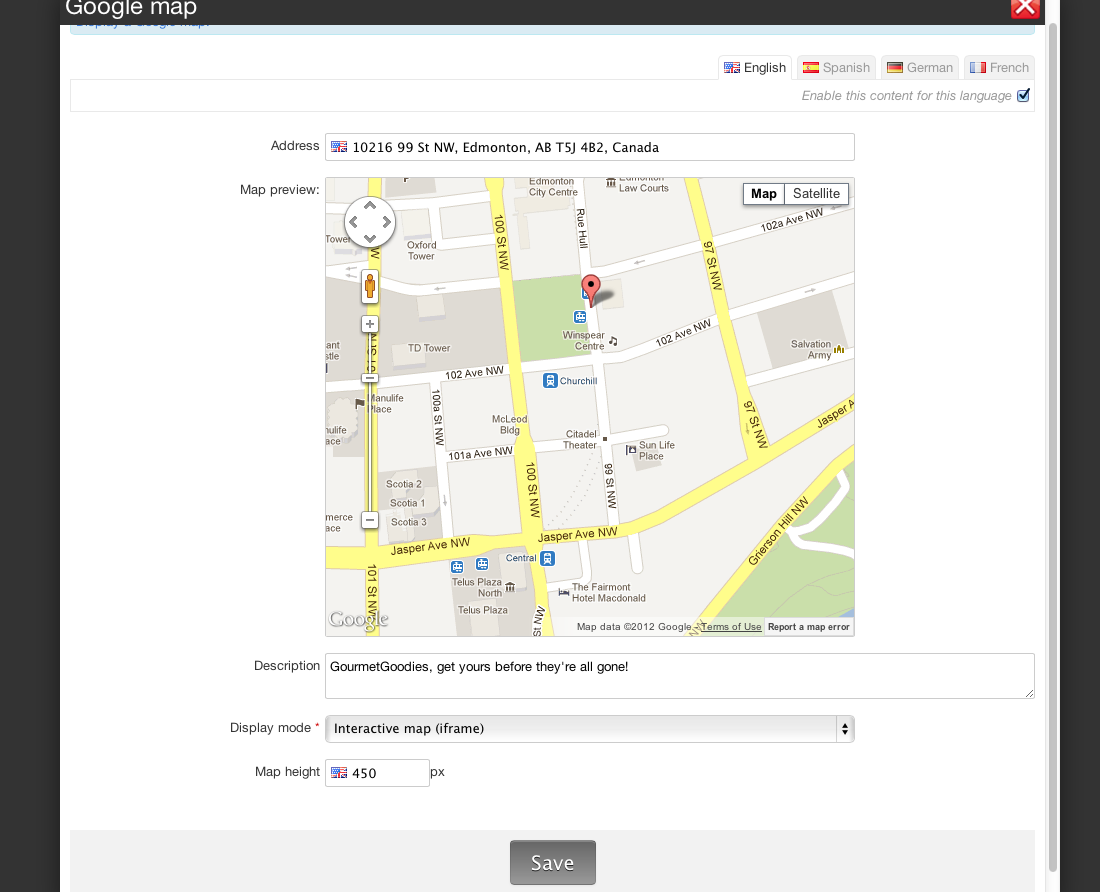1100x892 pixels.
Task: Click the Description text area
Action: click(679, 676)
